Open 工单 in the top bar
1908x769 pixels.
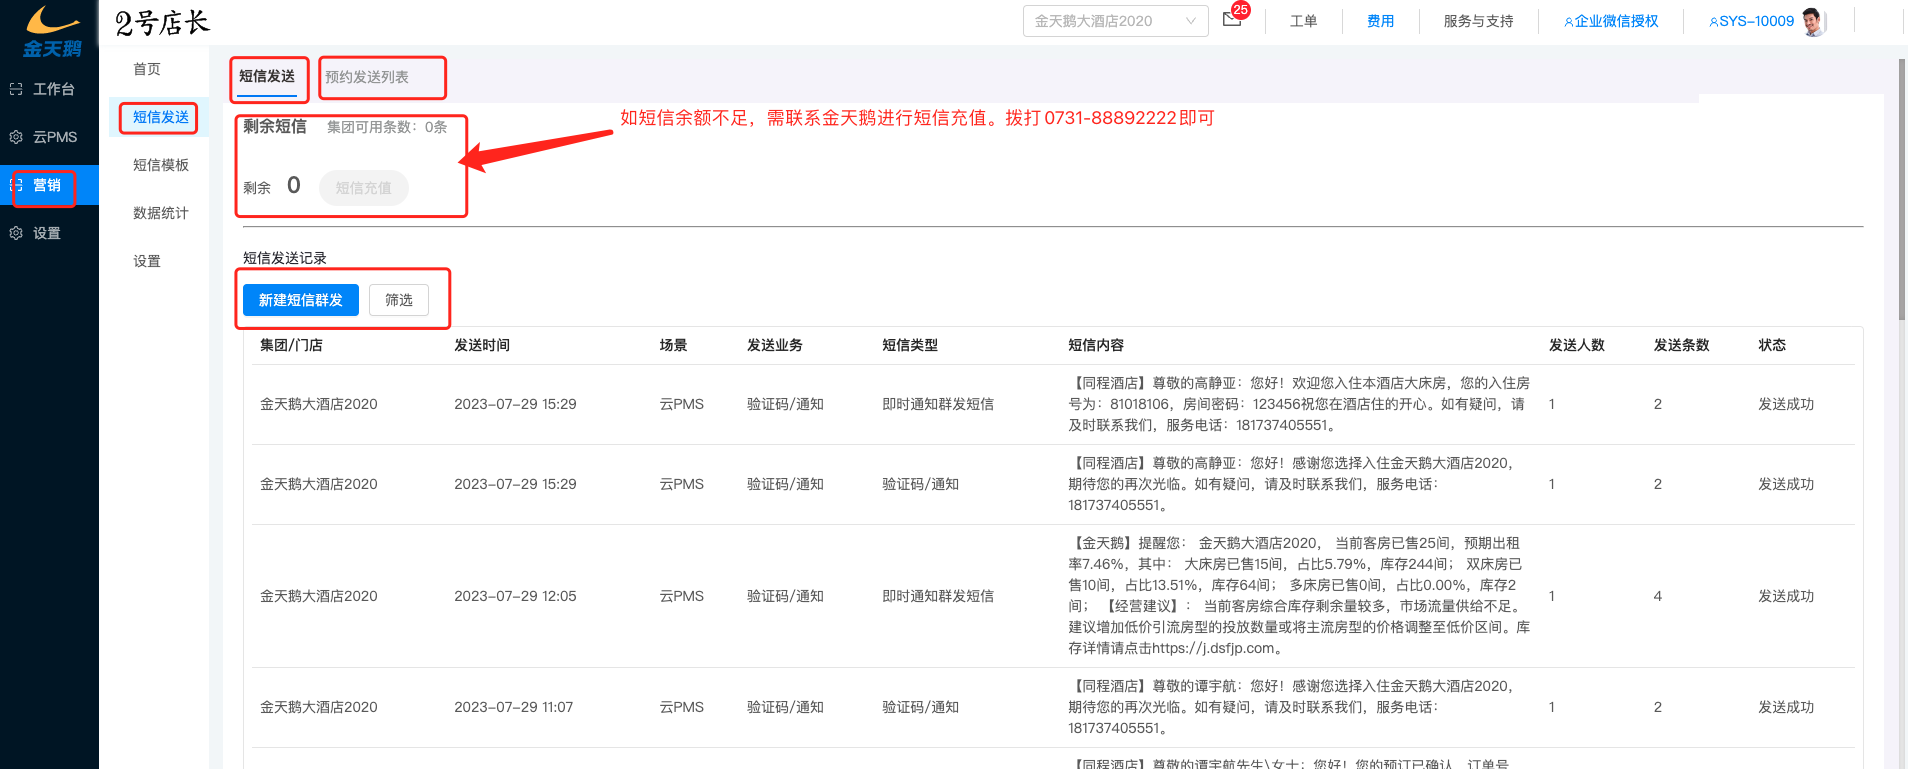pyautogui.click(x=1303, y=21)
